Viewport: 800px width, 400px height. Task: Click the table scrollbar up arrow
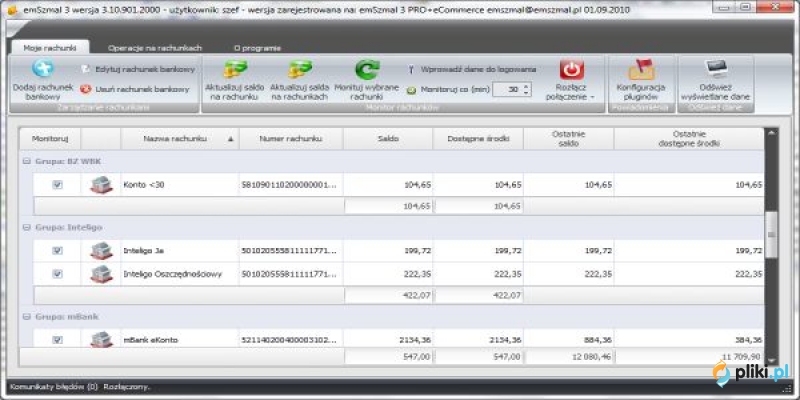click(771, 133)
